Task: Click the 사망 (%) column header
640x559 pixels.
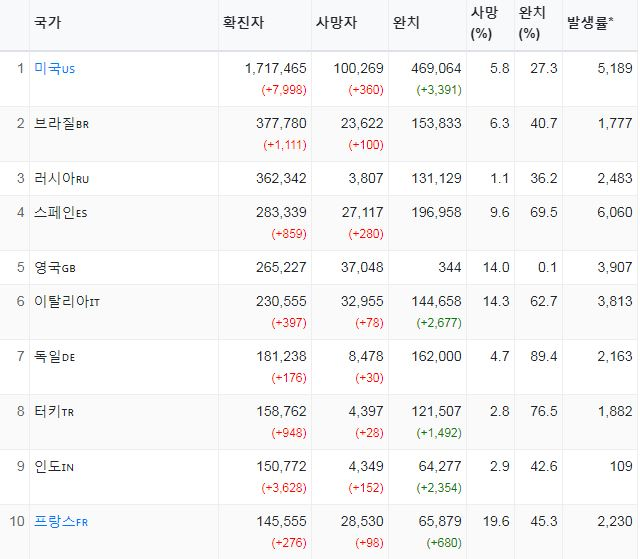Action: (484, 22)
